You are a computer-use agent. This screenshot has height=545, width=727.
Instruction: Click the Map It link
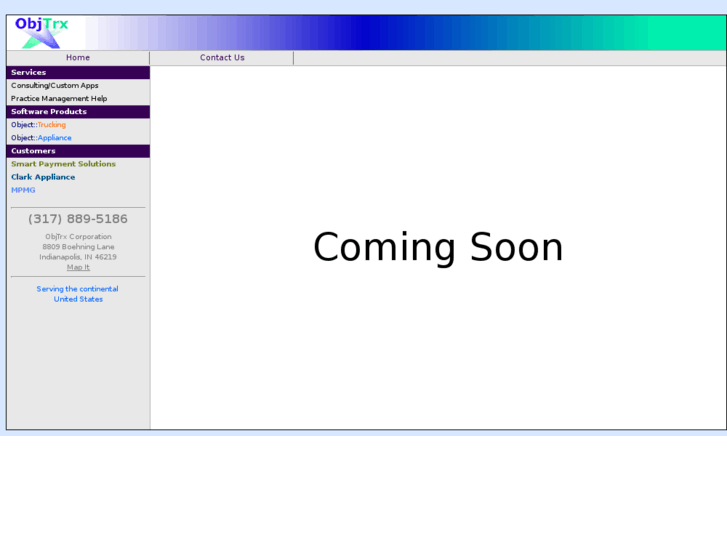tap(78, 267)
